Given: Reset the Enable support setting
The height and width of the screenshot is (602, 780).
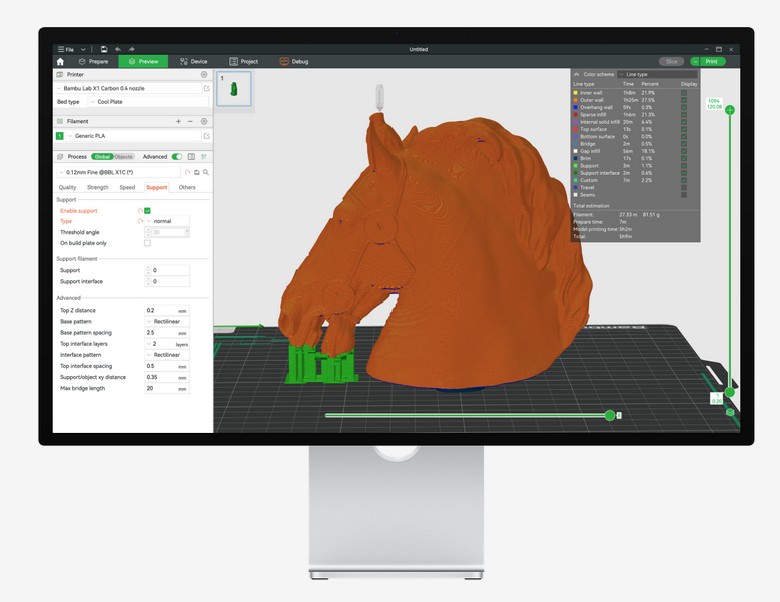Looking at the screenshot, I should (x=139, y=211).
